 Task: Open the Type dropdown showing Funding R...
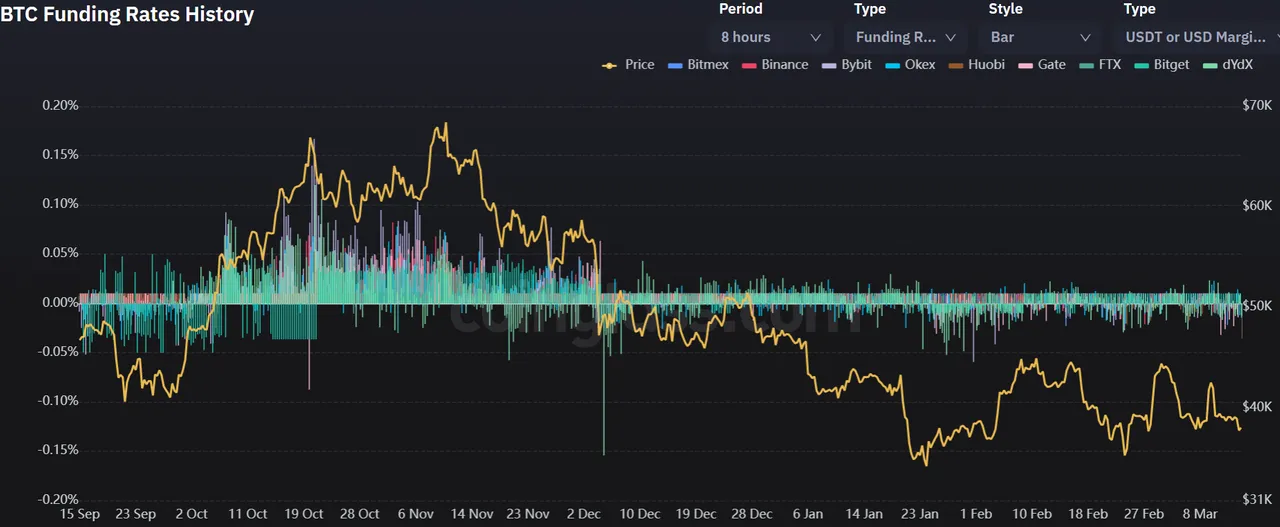pos(906,37)
